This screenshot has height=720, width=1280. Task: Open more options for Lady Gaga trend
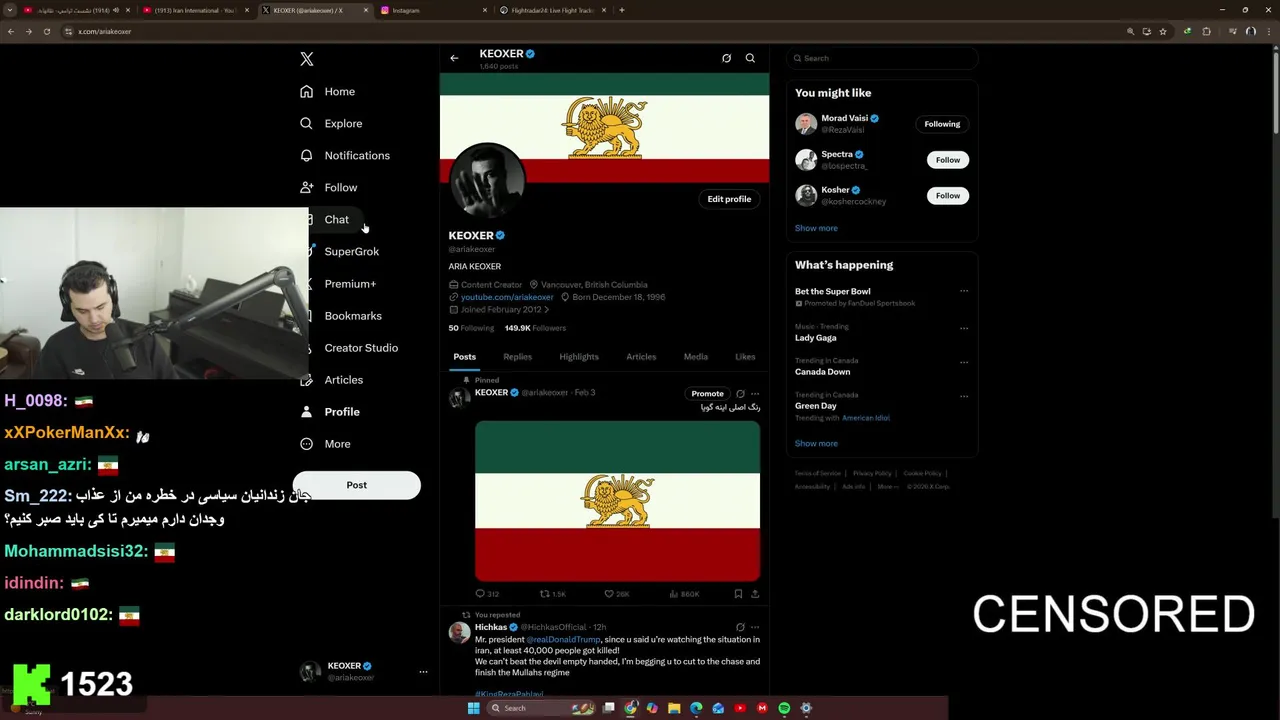pyautogui.click(x=964, y=327)
